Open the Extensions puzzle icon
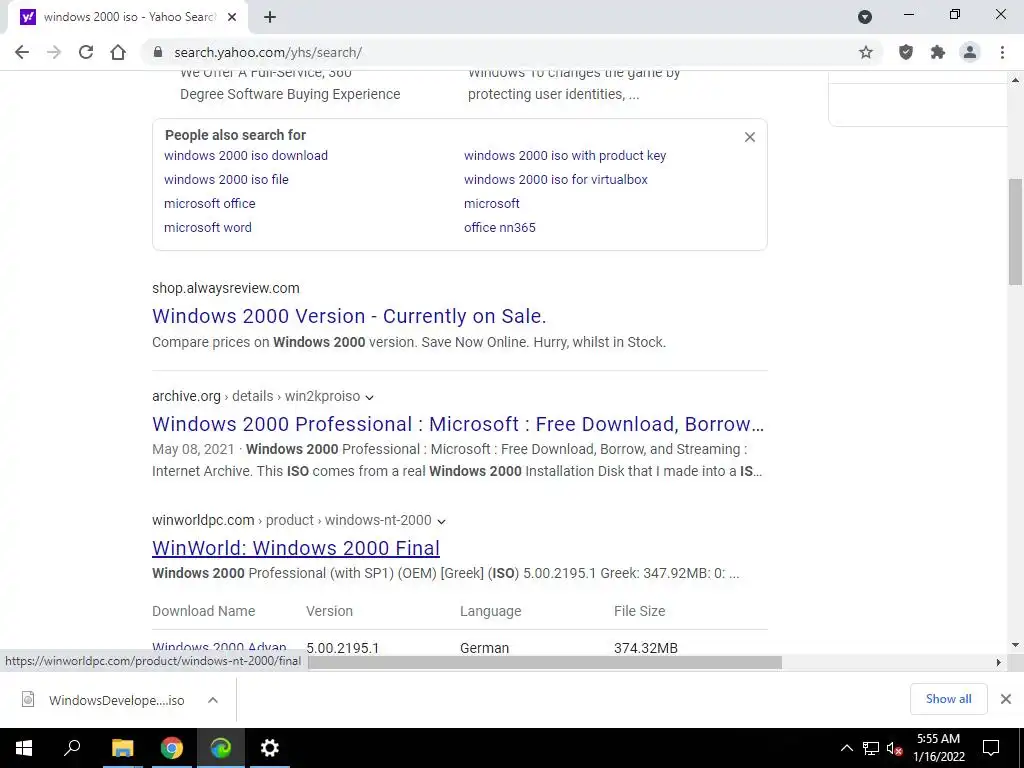This screenshot has height=768, width=1024. pos(938,52)
